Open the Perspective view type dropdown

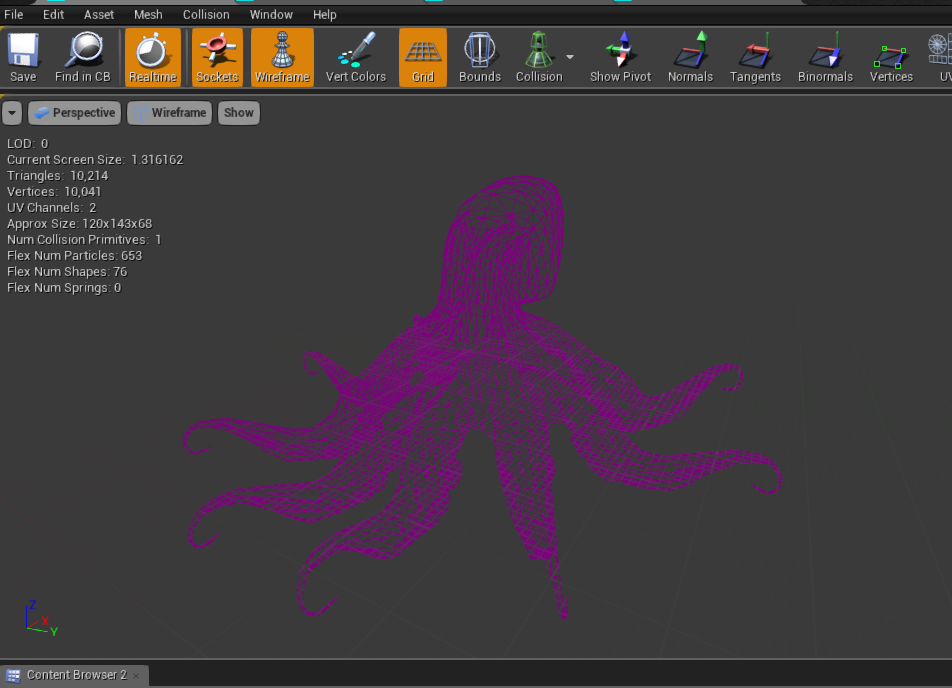[x=75, y=113]
